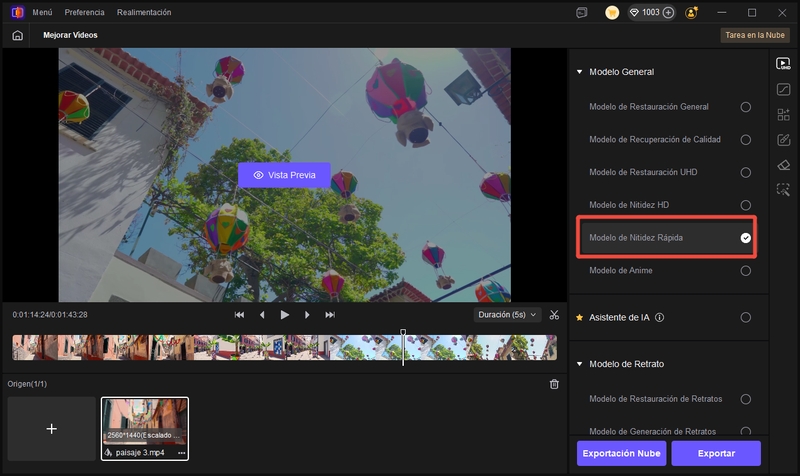Collapse the Modelo General section
Viewport: 800px width, 476px height.
579,72
